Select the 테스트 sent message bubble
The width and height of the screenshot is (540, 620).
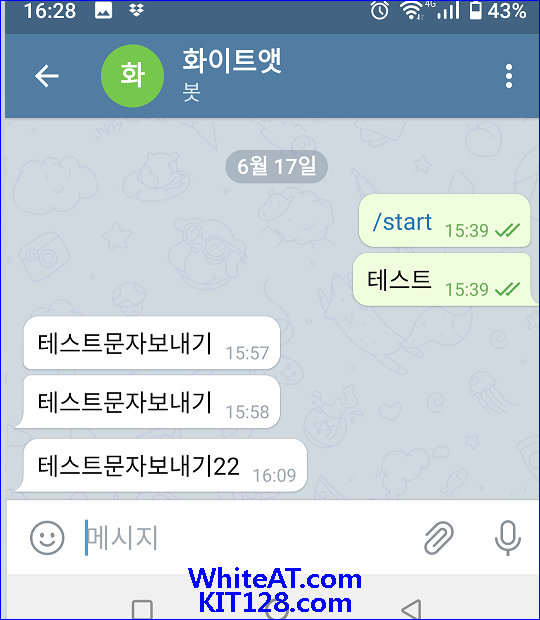[x=445, y=280]
